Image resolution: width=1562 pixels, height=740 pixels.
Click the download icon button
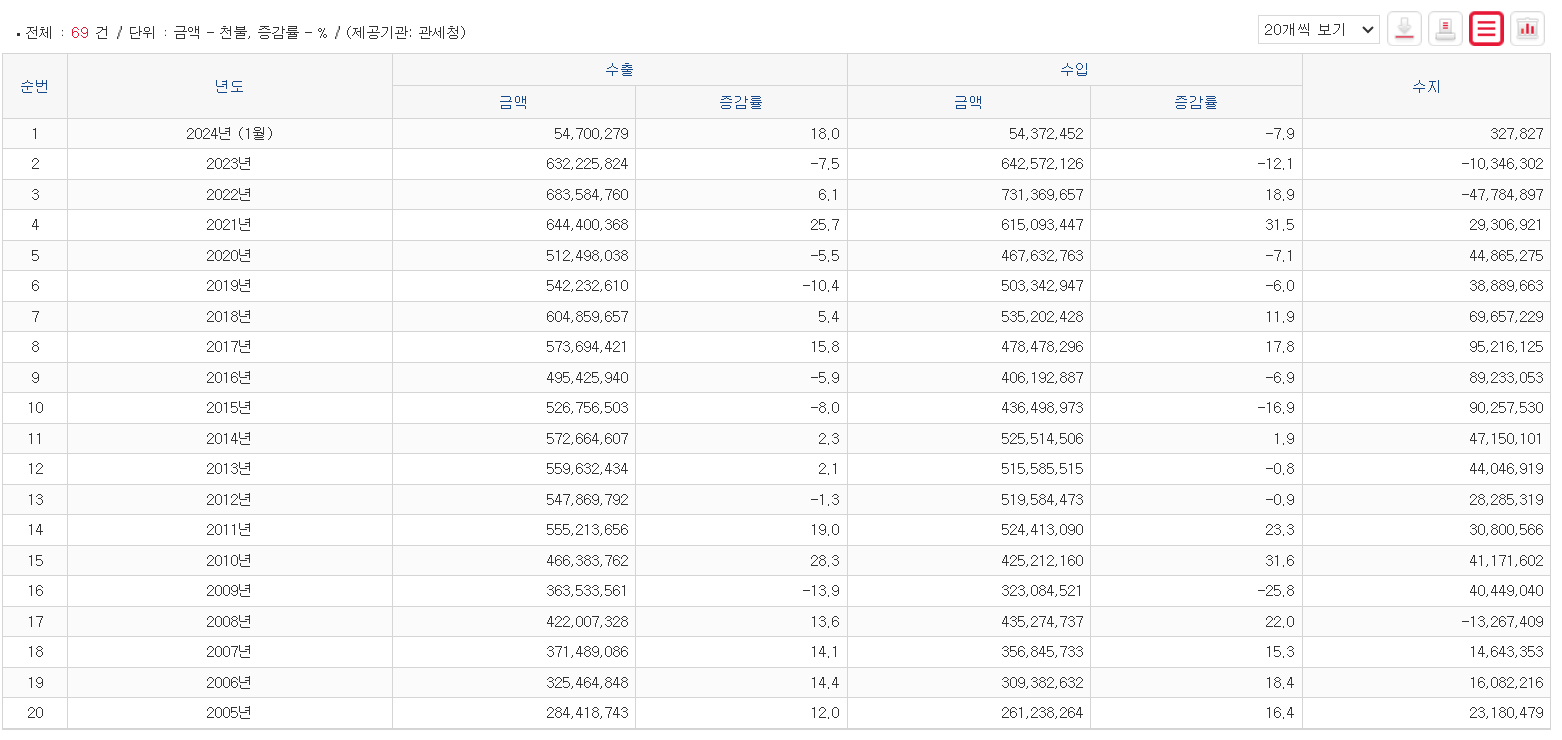point(1405,29)
